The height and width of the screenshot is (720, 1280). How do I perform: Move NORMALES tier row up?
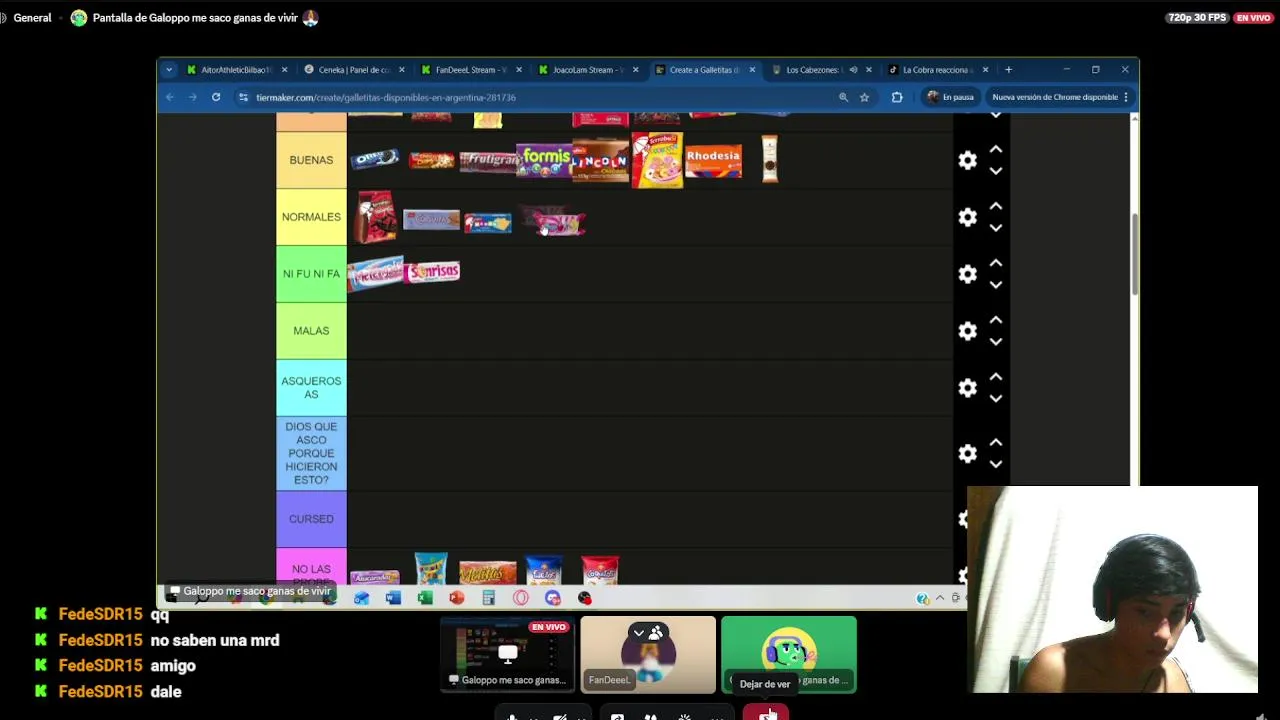coord(996,206)
